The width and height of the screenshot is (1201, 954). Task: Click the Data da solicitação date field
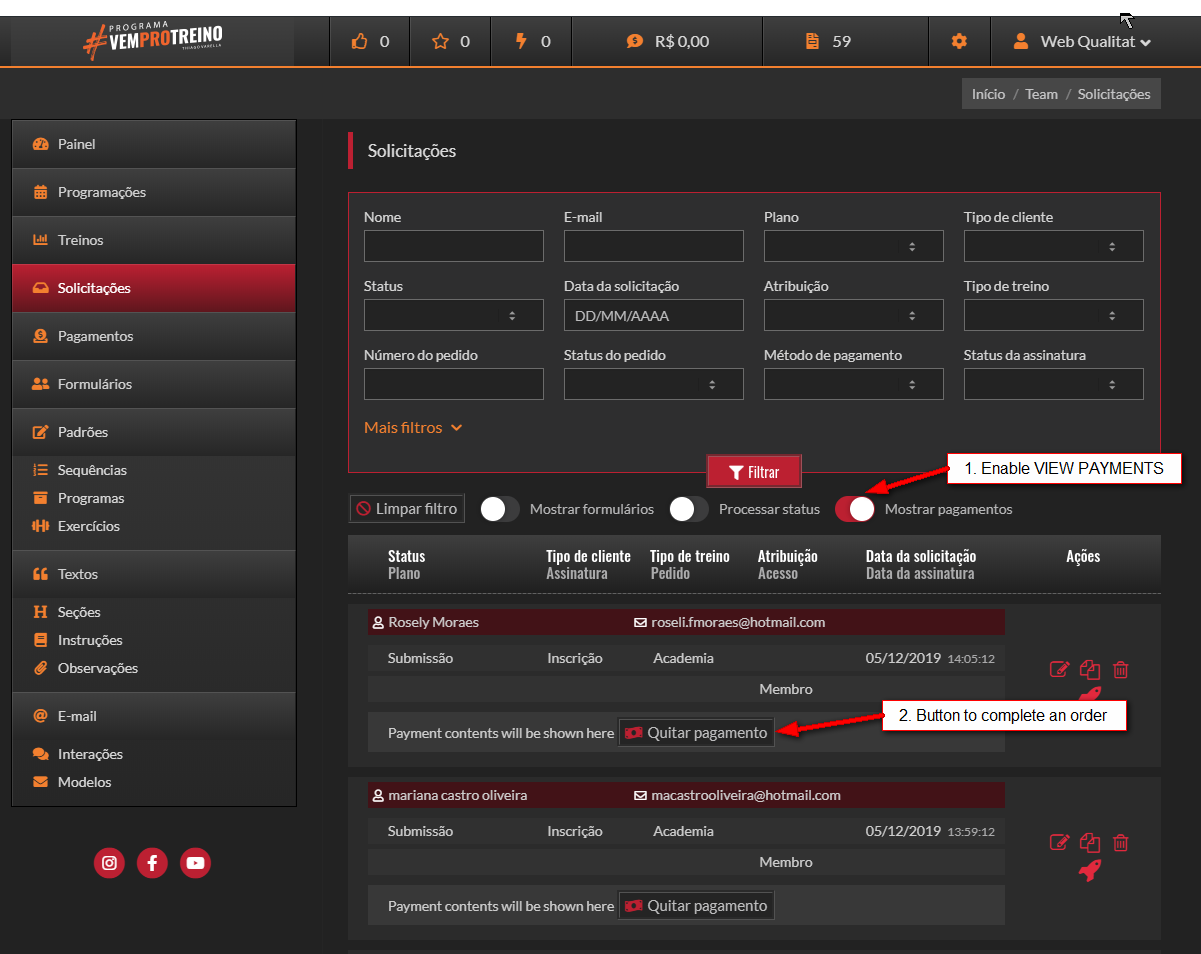tap(653, 315)
